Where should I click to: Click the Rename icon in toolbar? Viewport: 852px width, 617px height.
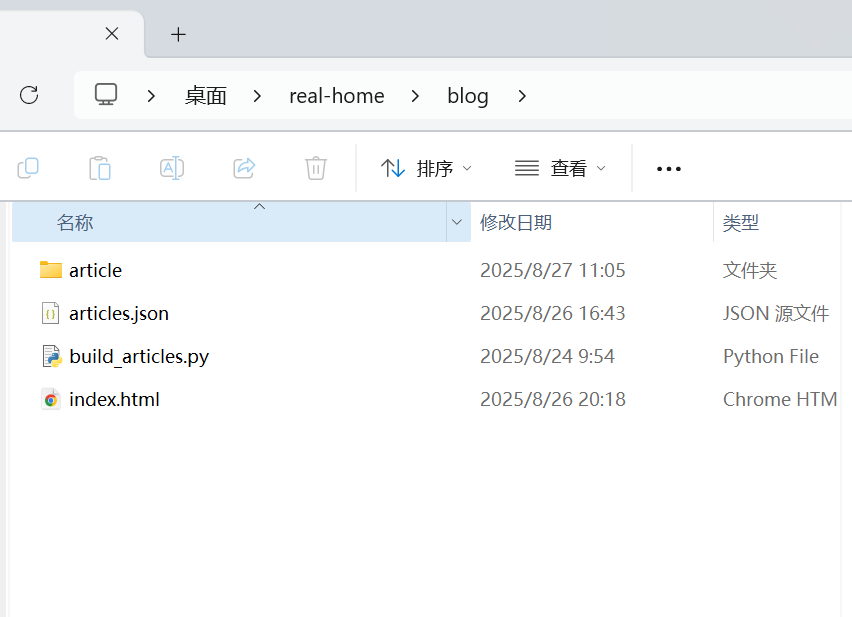point(172,168)
